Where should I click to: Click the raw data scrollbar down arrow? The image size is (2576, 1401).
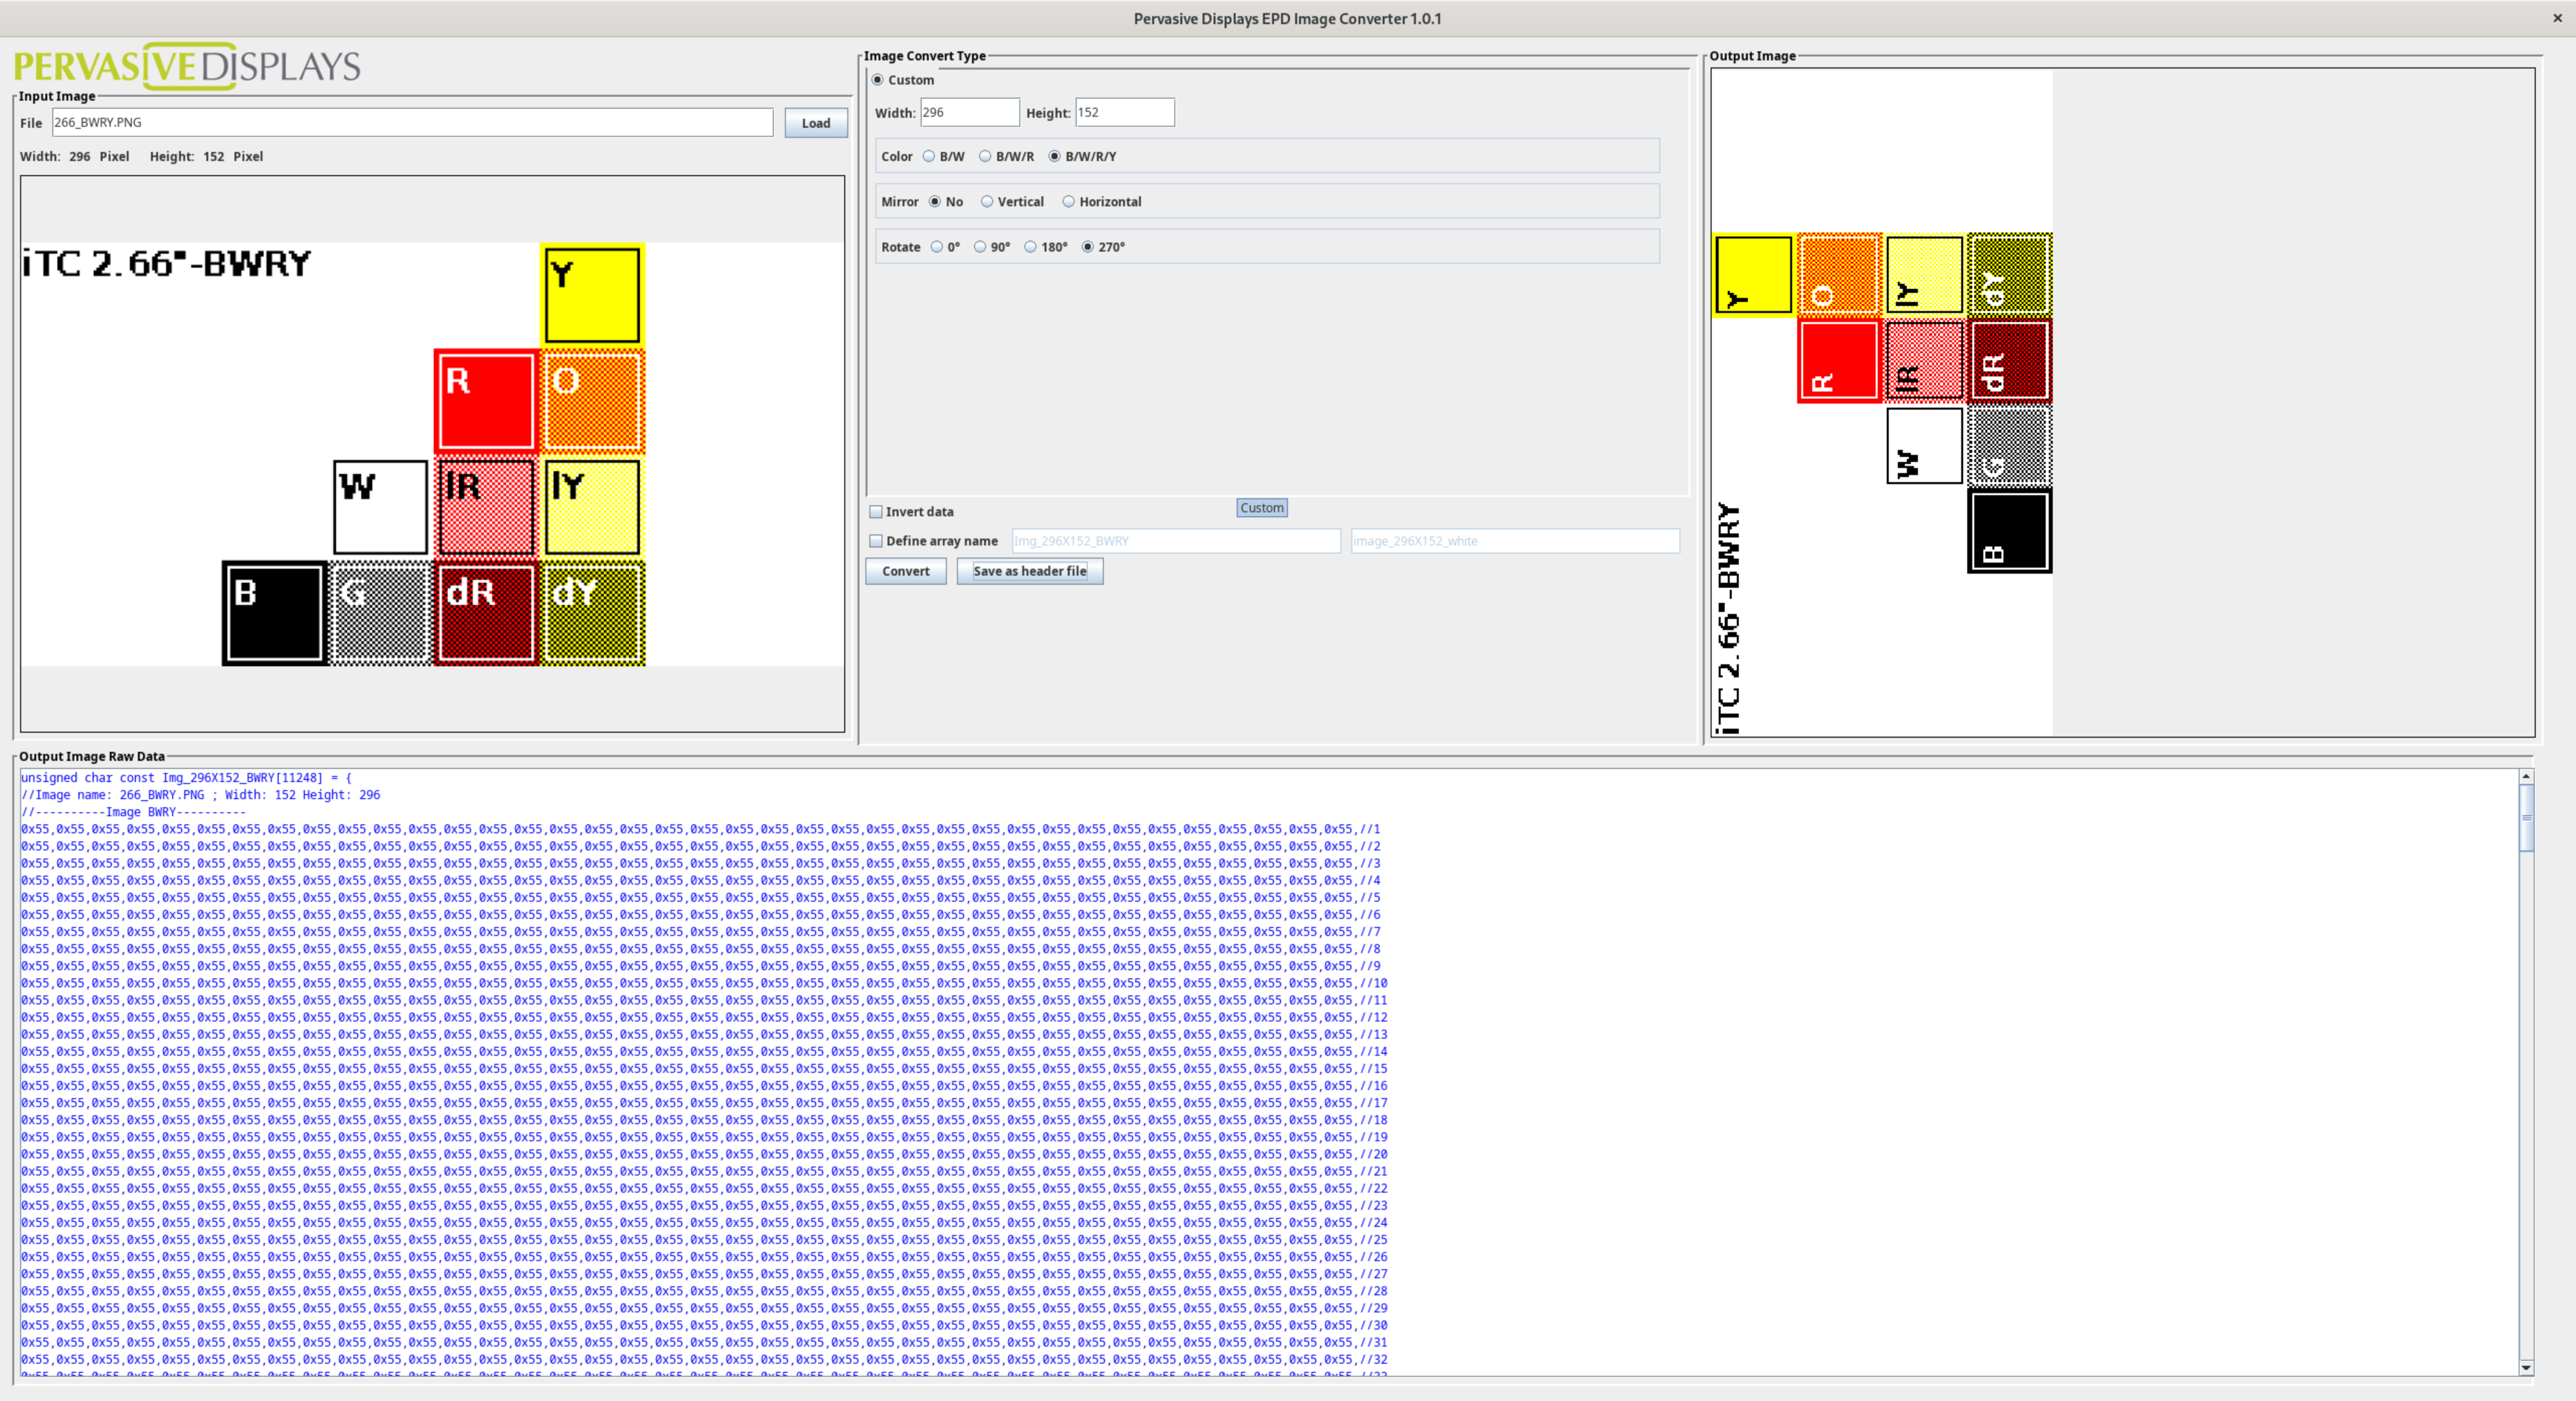(x=2526, y=1367)
